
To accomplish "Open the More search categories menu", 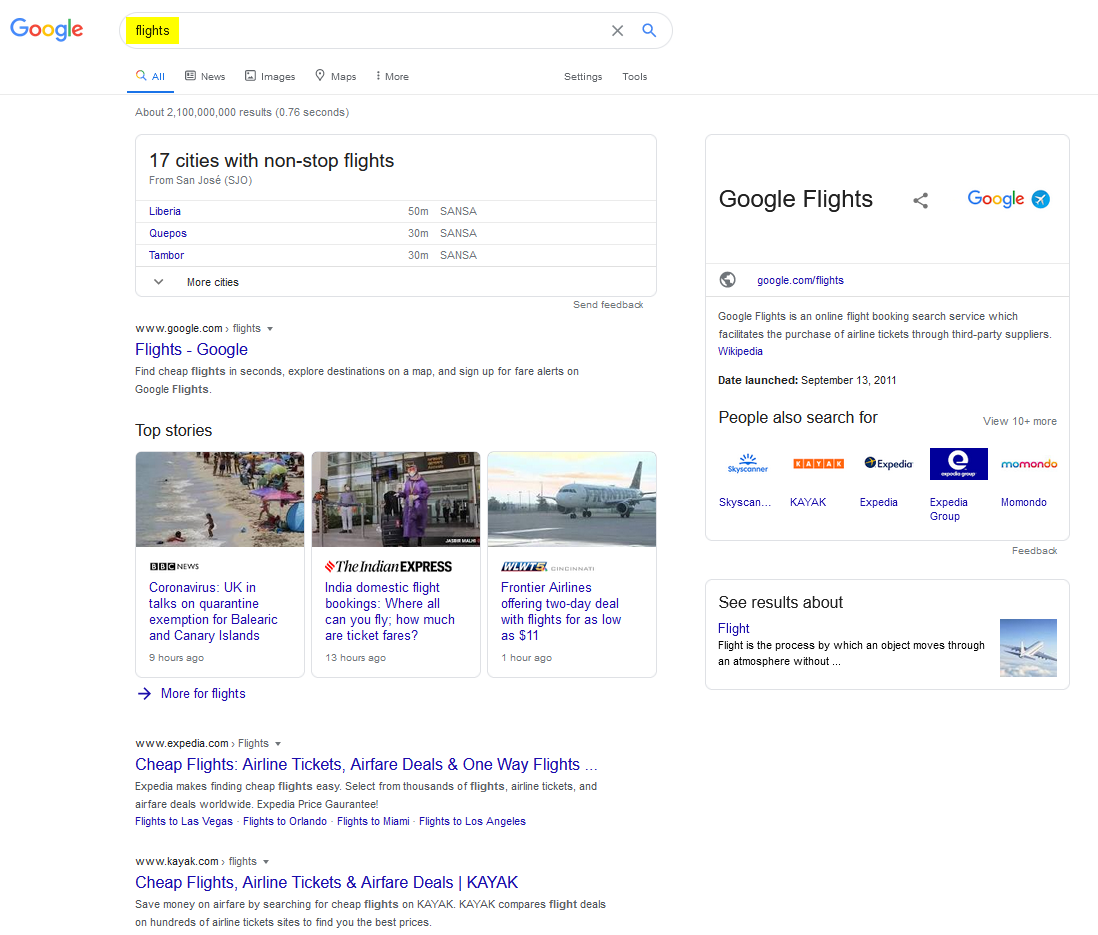I will 392,76.
